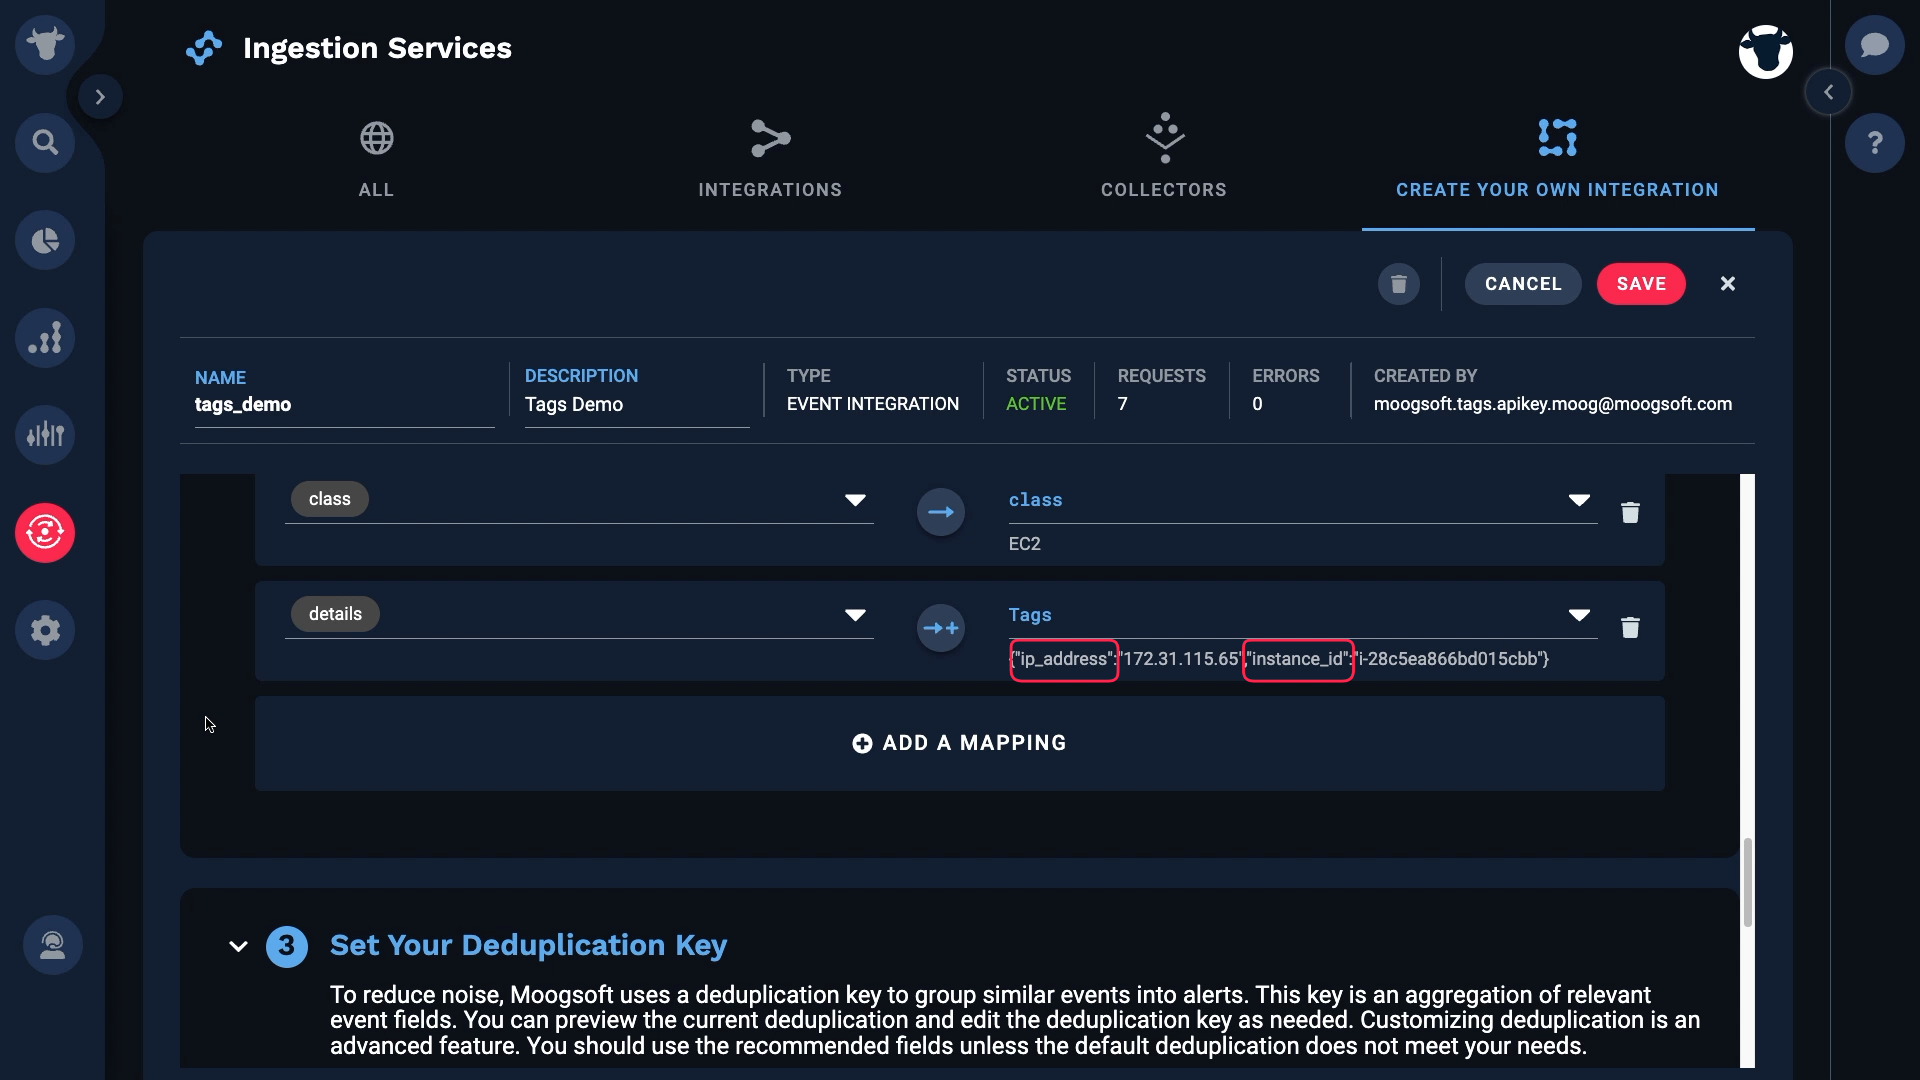Open the class source field dropdown

(855, 500)
